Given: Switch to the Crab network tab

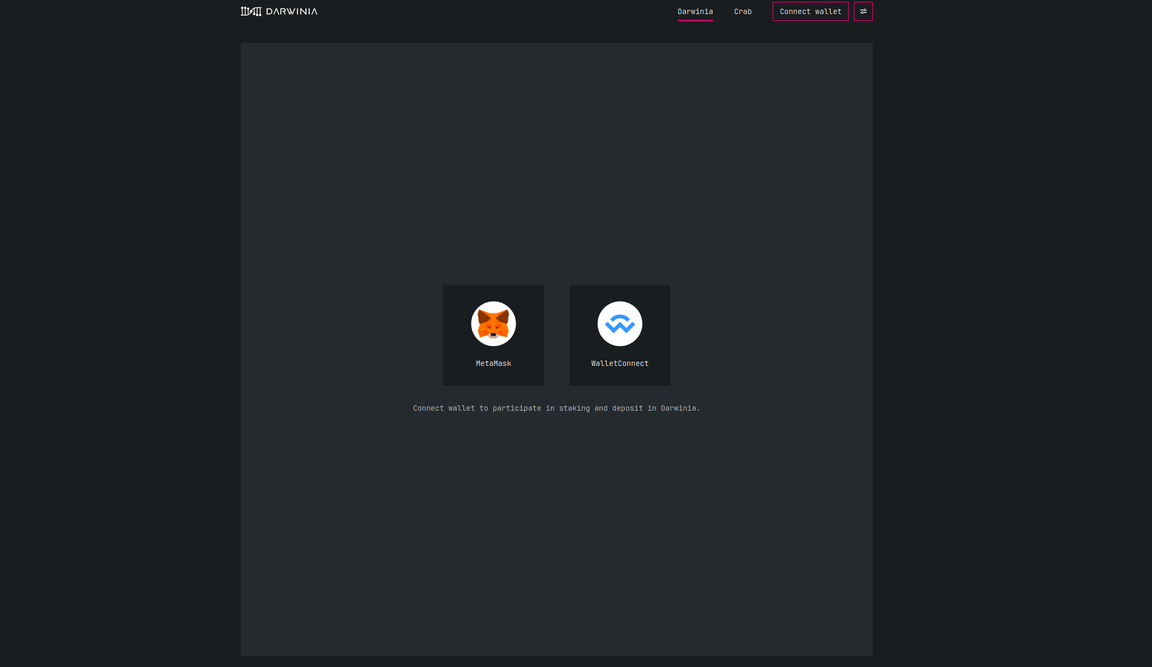Looking at the screenshot, I should pyautogui.click(x=743, y=12).
